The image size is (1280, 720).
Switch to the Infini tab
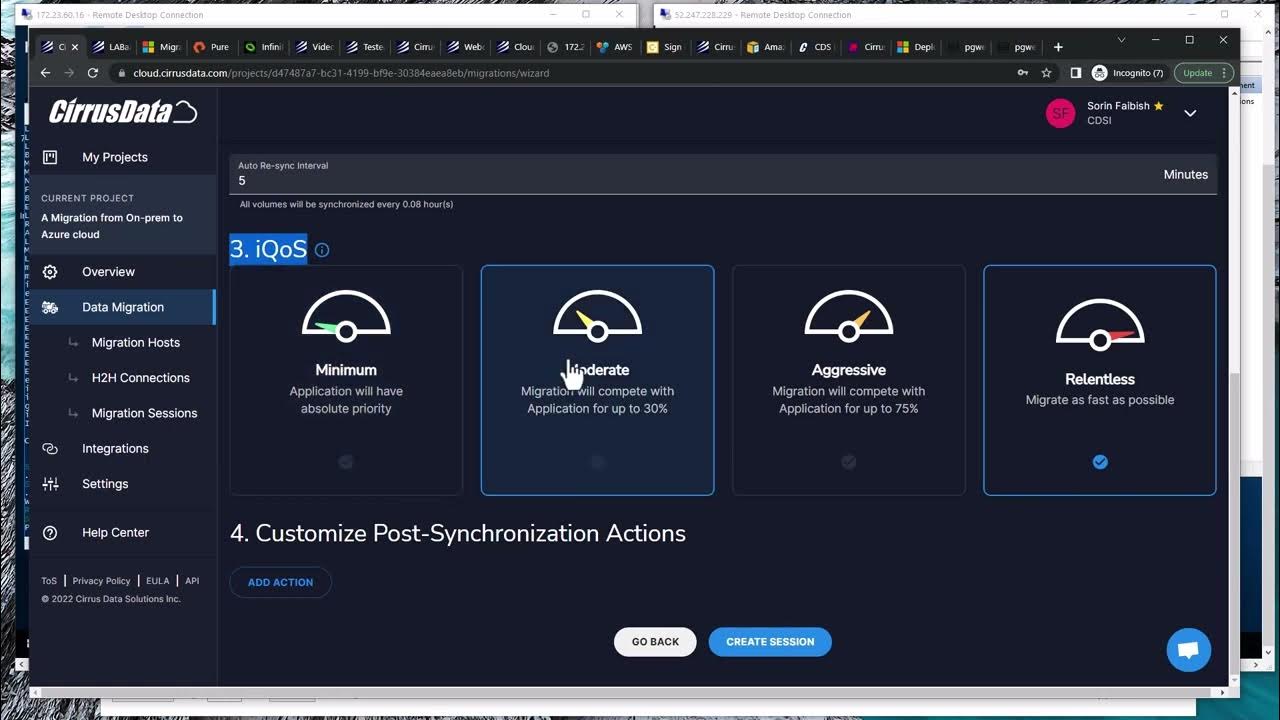[x=264, y=47]
